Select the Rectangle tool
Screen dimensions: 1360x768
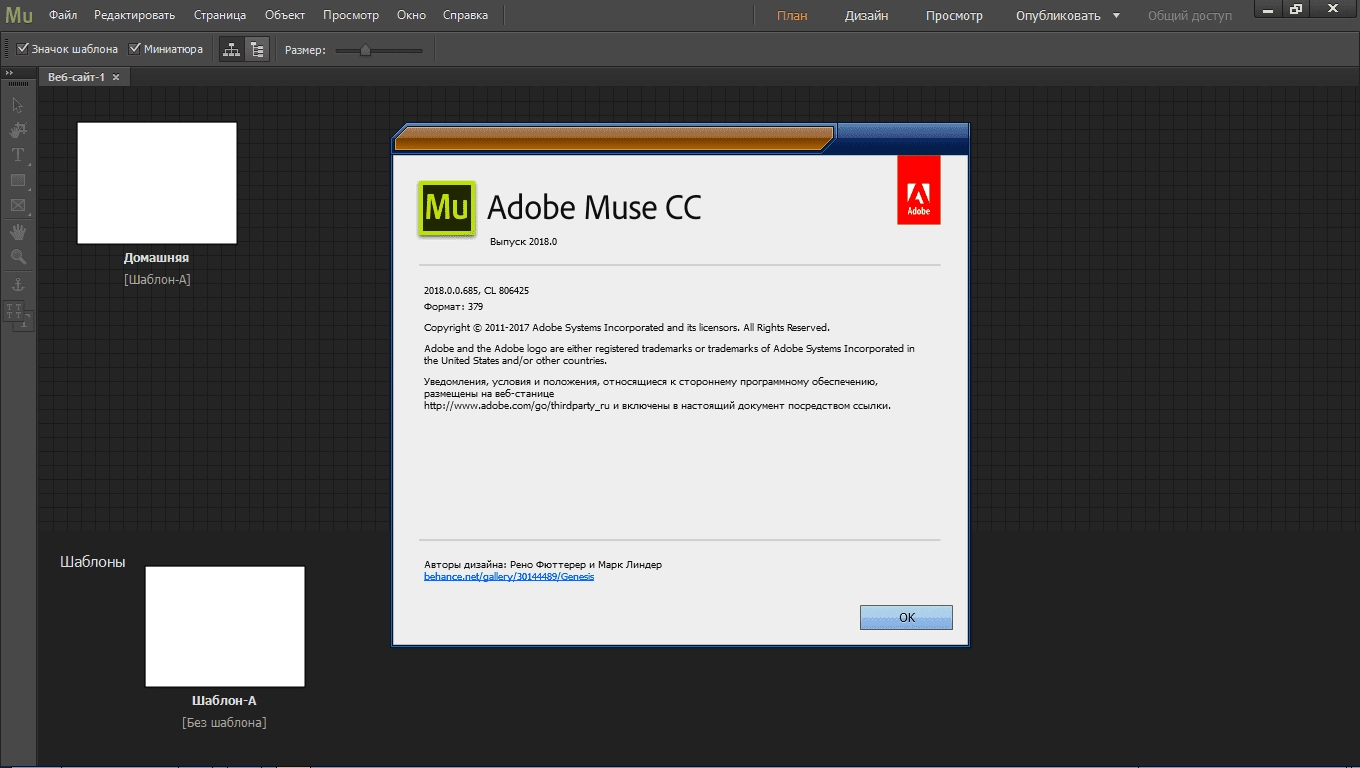click(18, 181)
